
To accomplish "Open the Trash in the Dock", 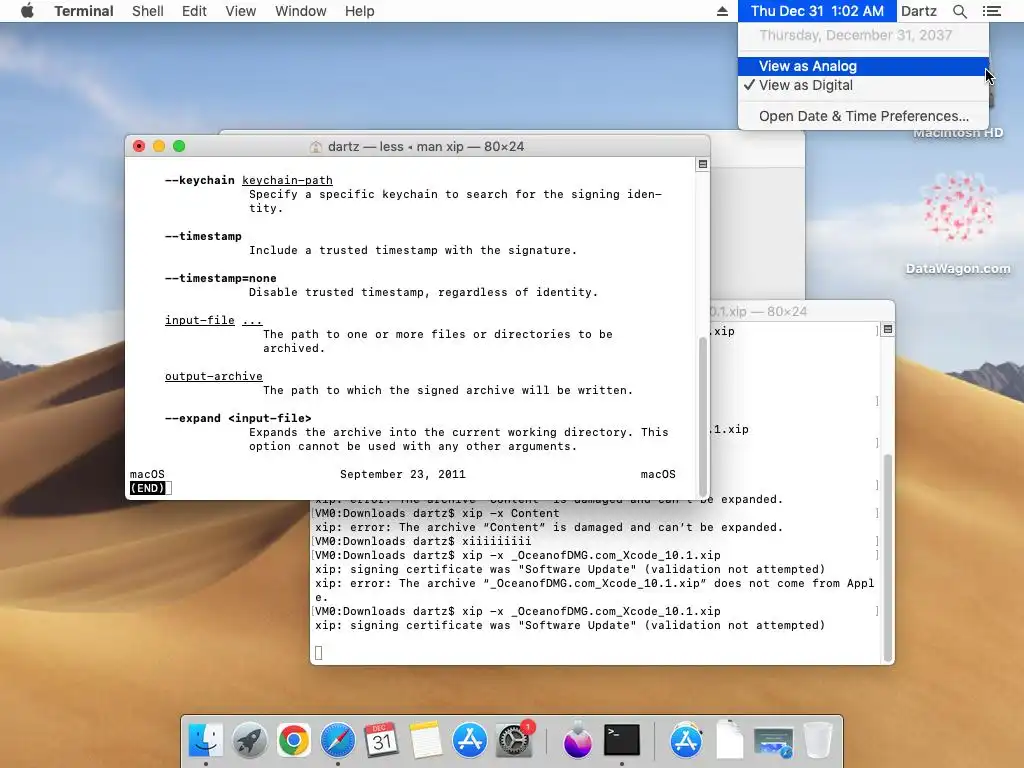I will (818, 740).
